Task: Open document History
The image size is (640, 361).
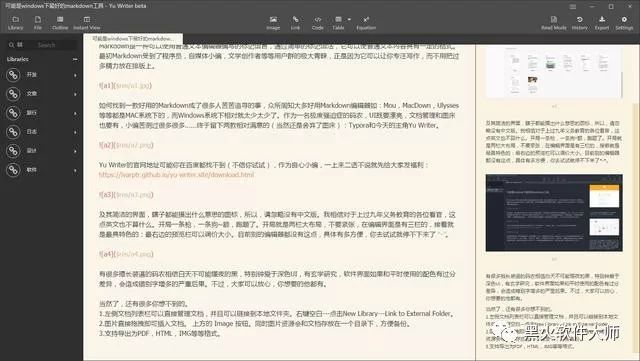Action: coord(580,23)
